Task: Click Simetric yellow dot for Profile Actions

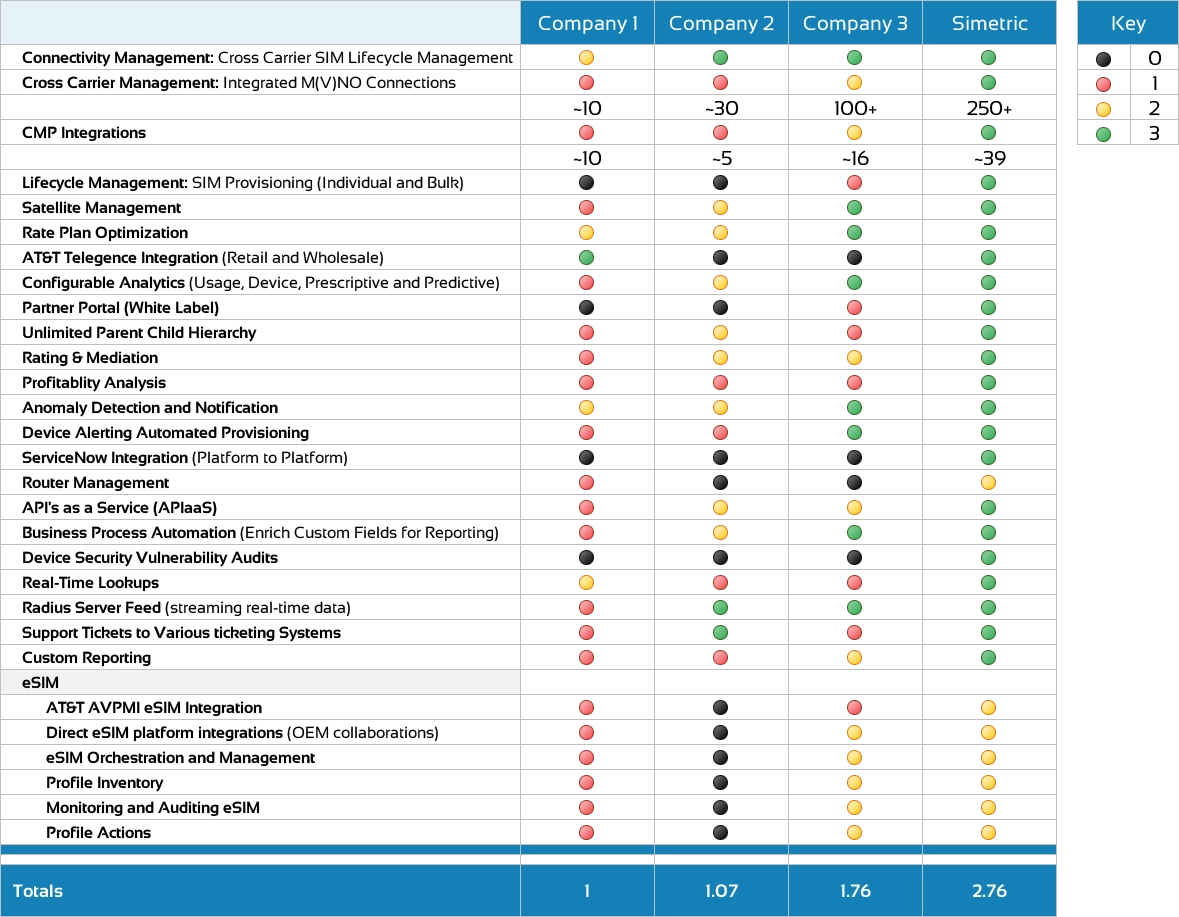Action: (989, 833)
